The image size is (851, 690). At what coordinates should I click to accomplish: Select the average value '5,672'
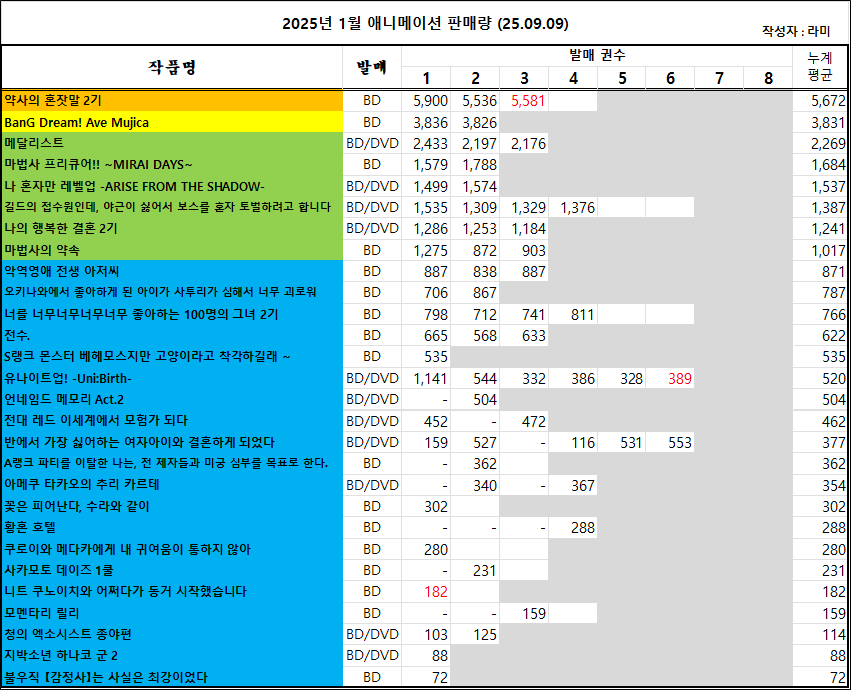(x=828, y=101)
